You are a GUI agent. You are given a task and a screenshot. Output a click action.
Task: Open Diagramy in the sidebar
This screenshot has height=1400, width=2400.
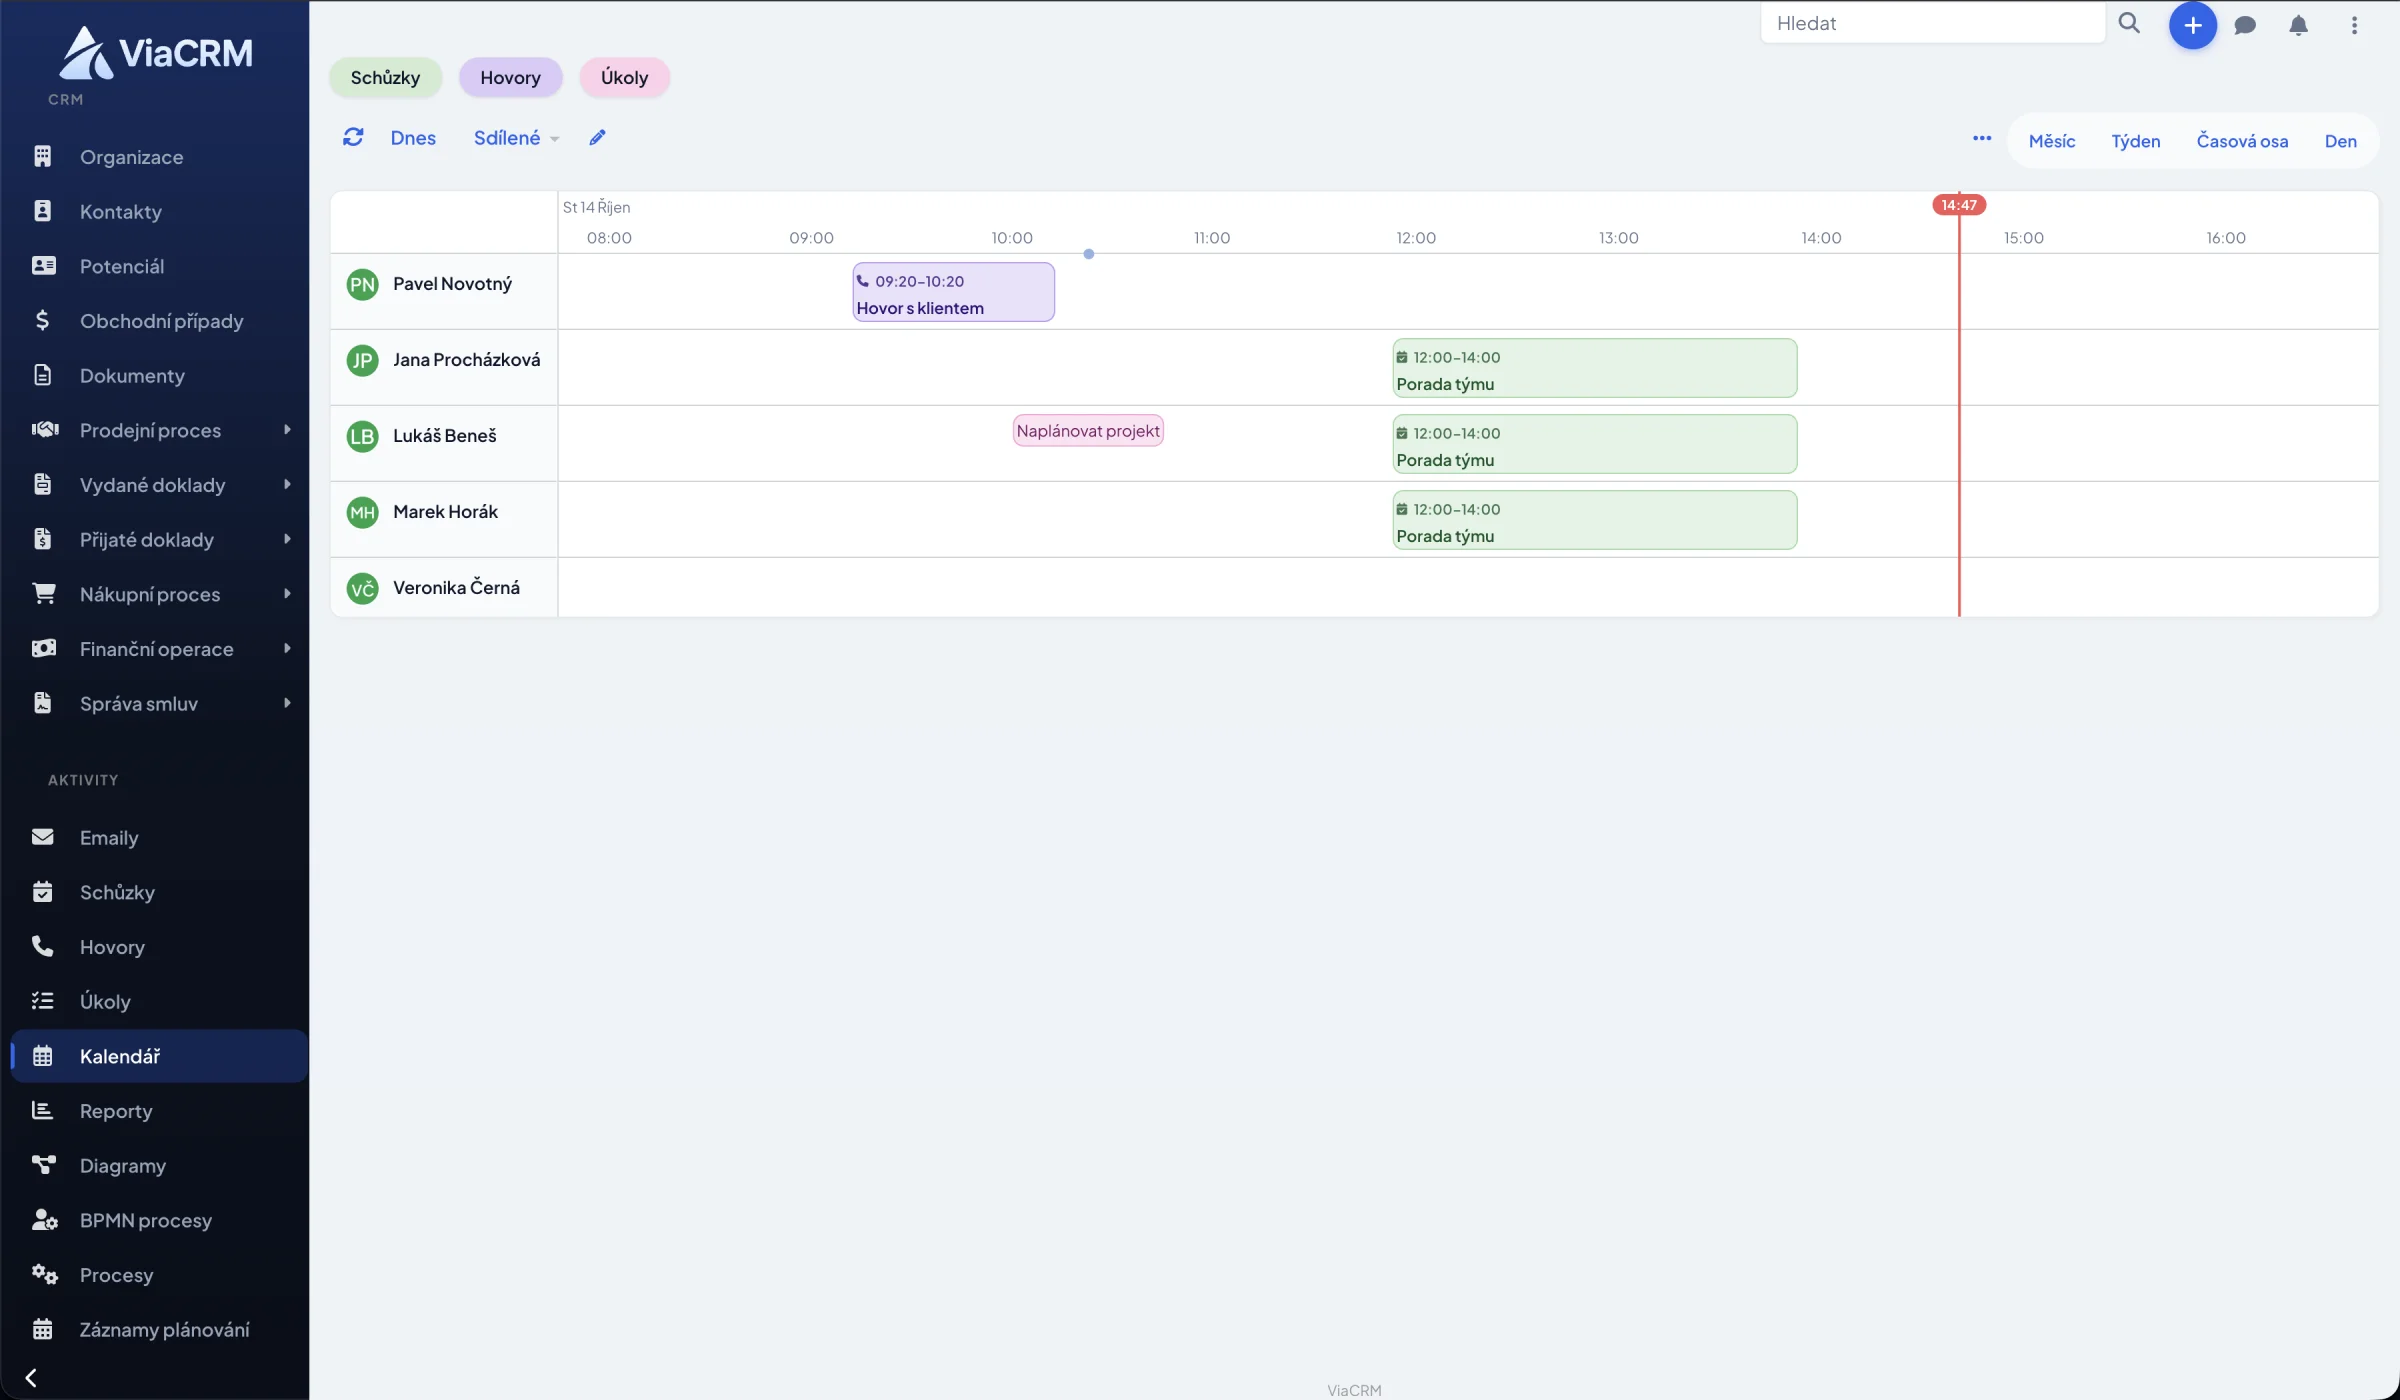pyautogui.click(x=160, y=1165)
